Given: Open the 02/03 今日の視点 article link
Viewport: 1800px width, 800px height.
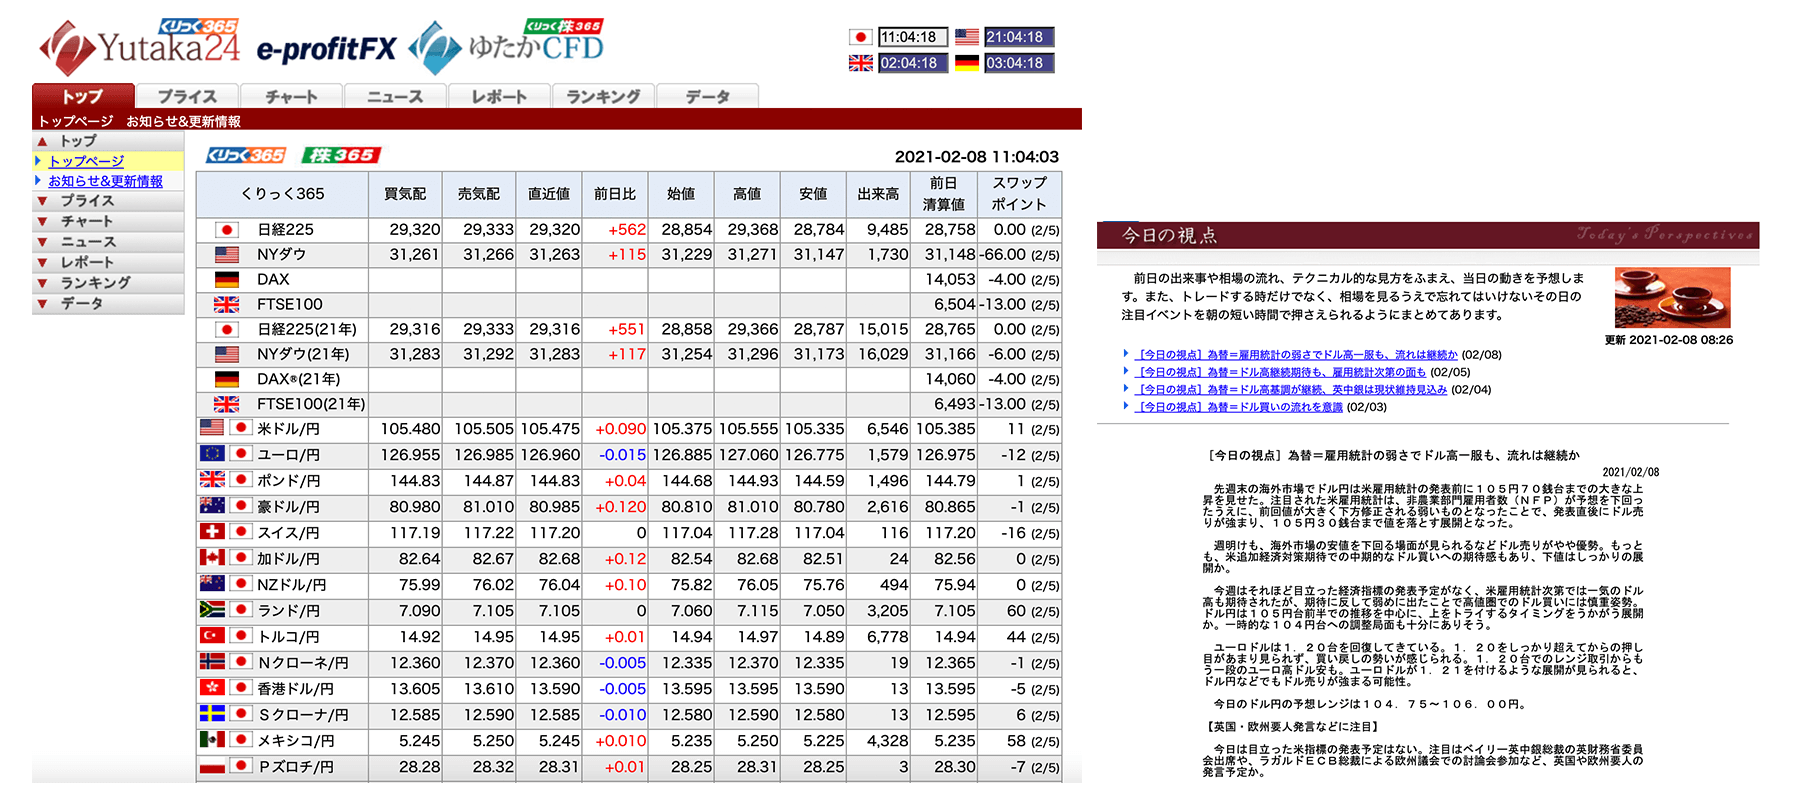Looking at the screenshot, I should (1240, 407).
